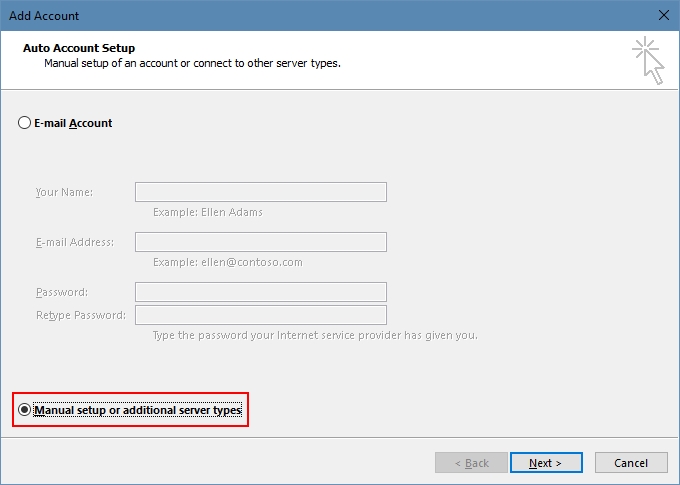Screen dimensions: 680x485
Task: Close the Add Account dialog
Action: coord(663,15)
